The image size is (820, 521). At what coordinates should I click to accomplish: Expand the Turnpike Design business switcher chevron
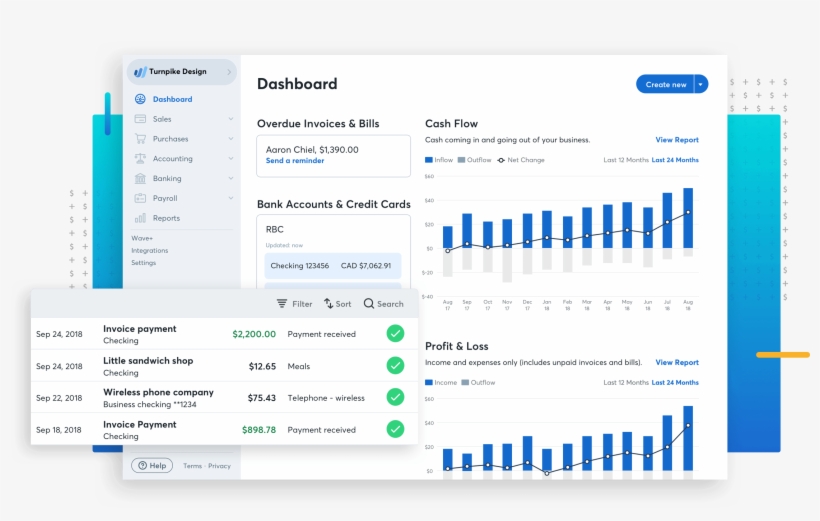[x=229, y=72]
